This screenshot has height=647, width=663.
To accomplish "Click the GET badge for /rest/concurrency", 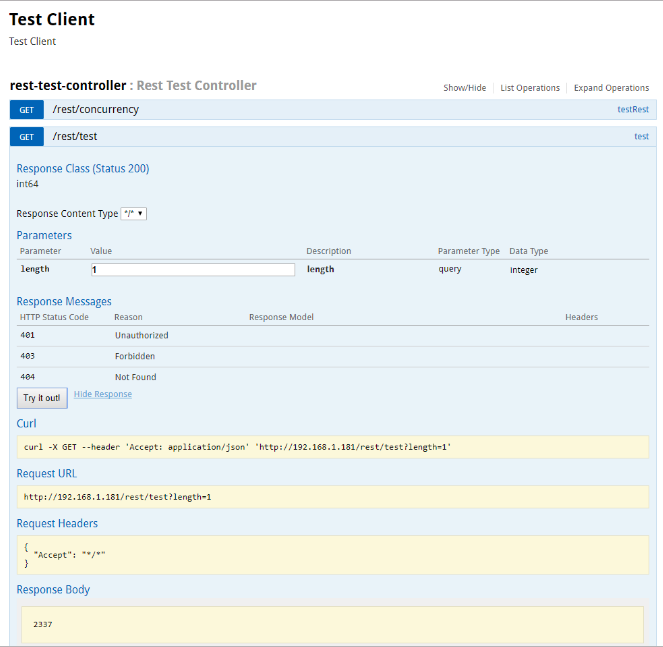I will pos(27,110).
